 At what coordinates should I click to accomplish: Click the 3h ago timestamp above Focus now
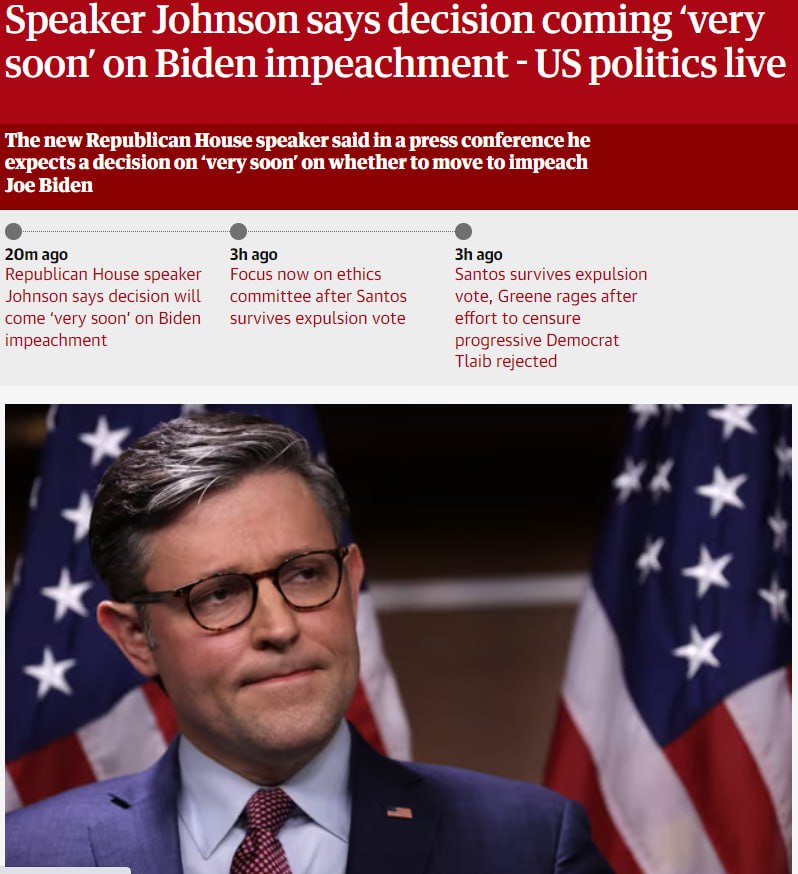coord(254,255)
